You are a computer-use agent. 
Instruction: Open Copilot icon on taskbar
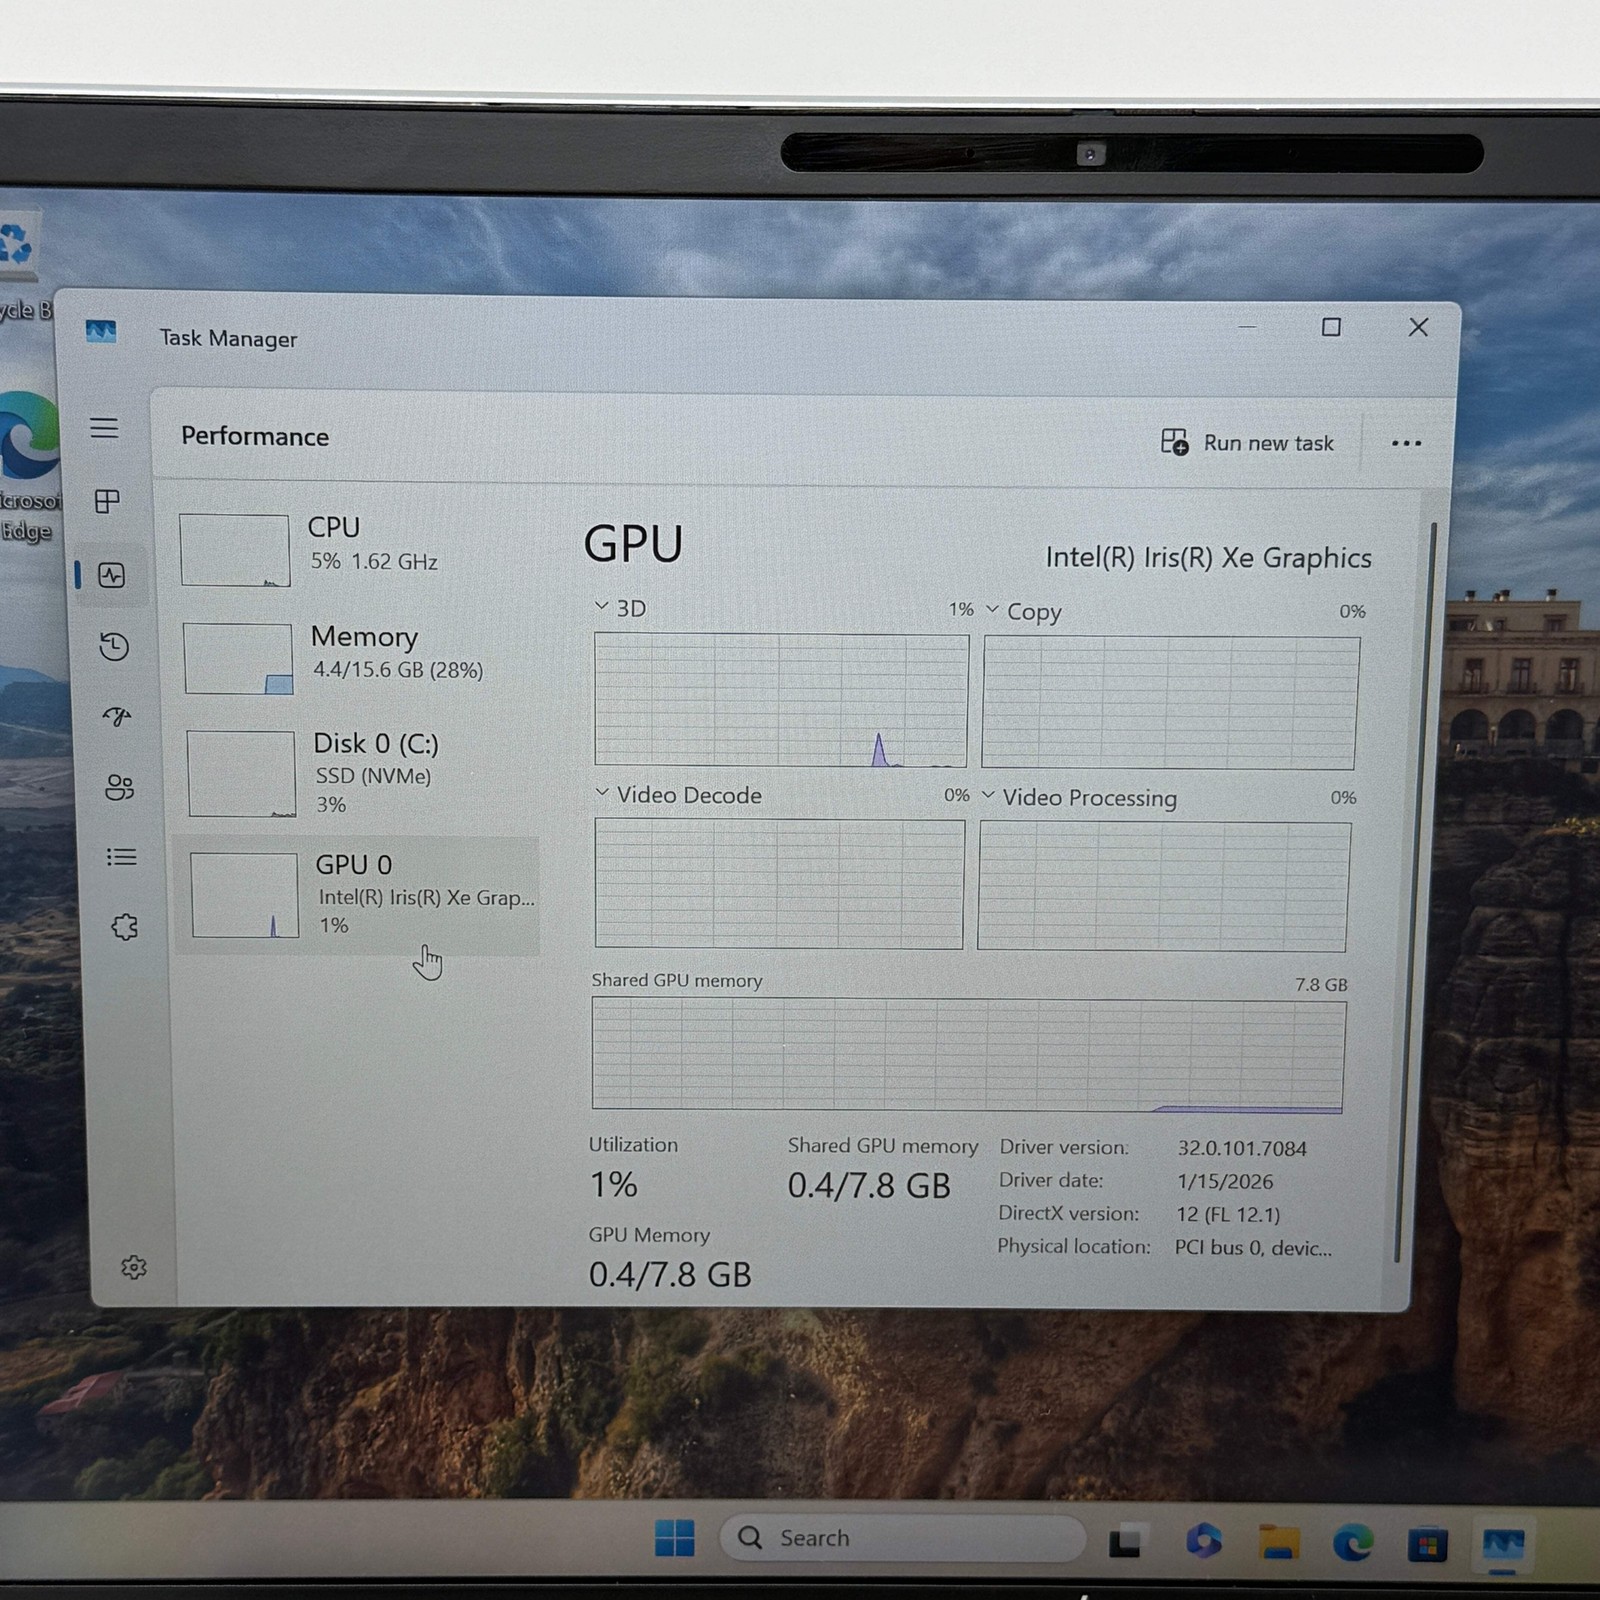pyautogui.click(x=1203, y=1541)
